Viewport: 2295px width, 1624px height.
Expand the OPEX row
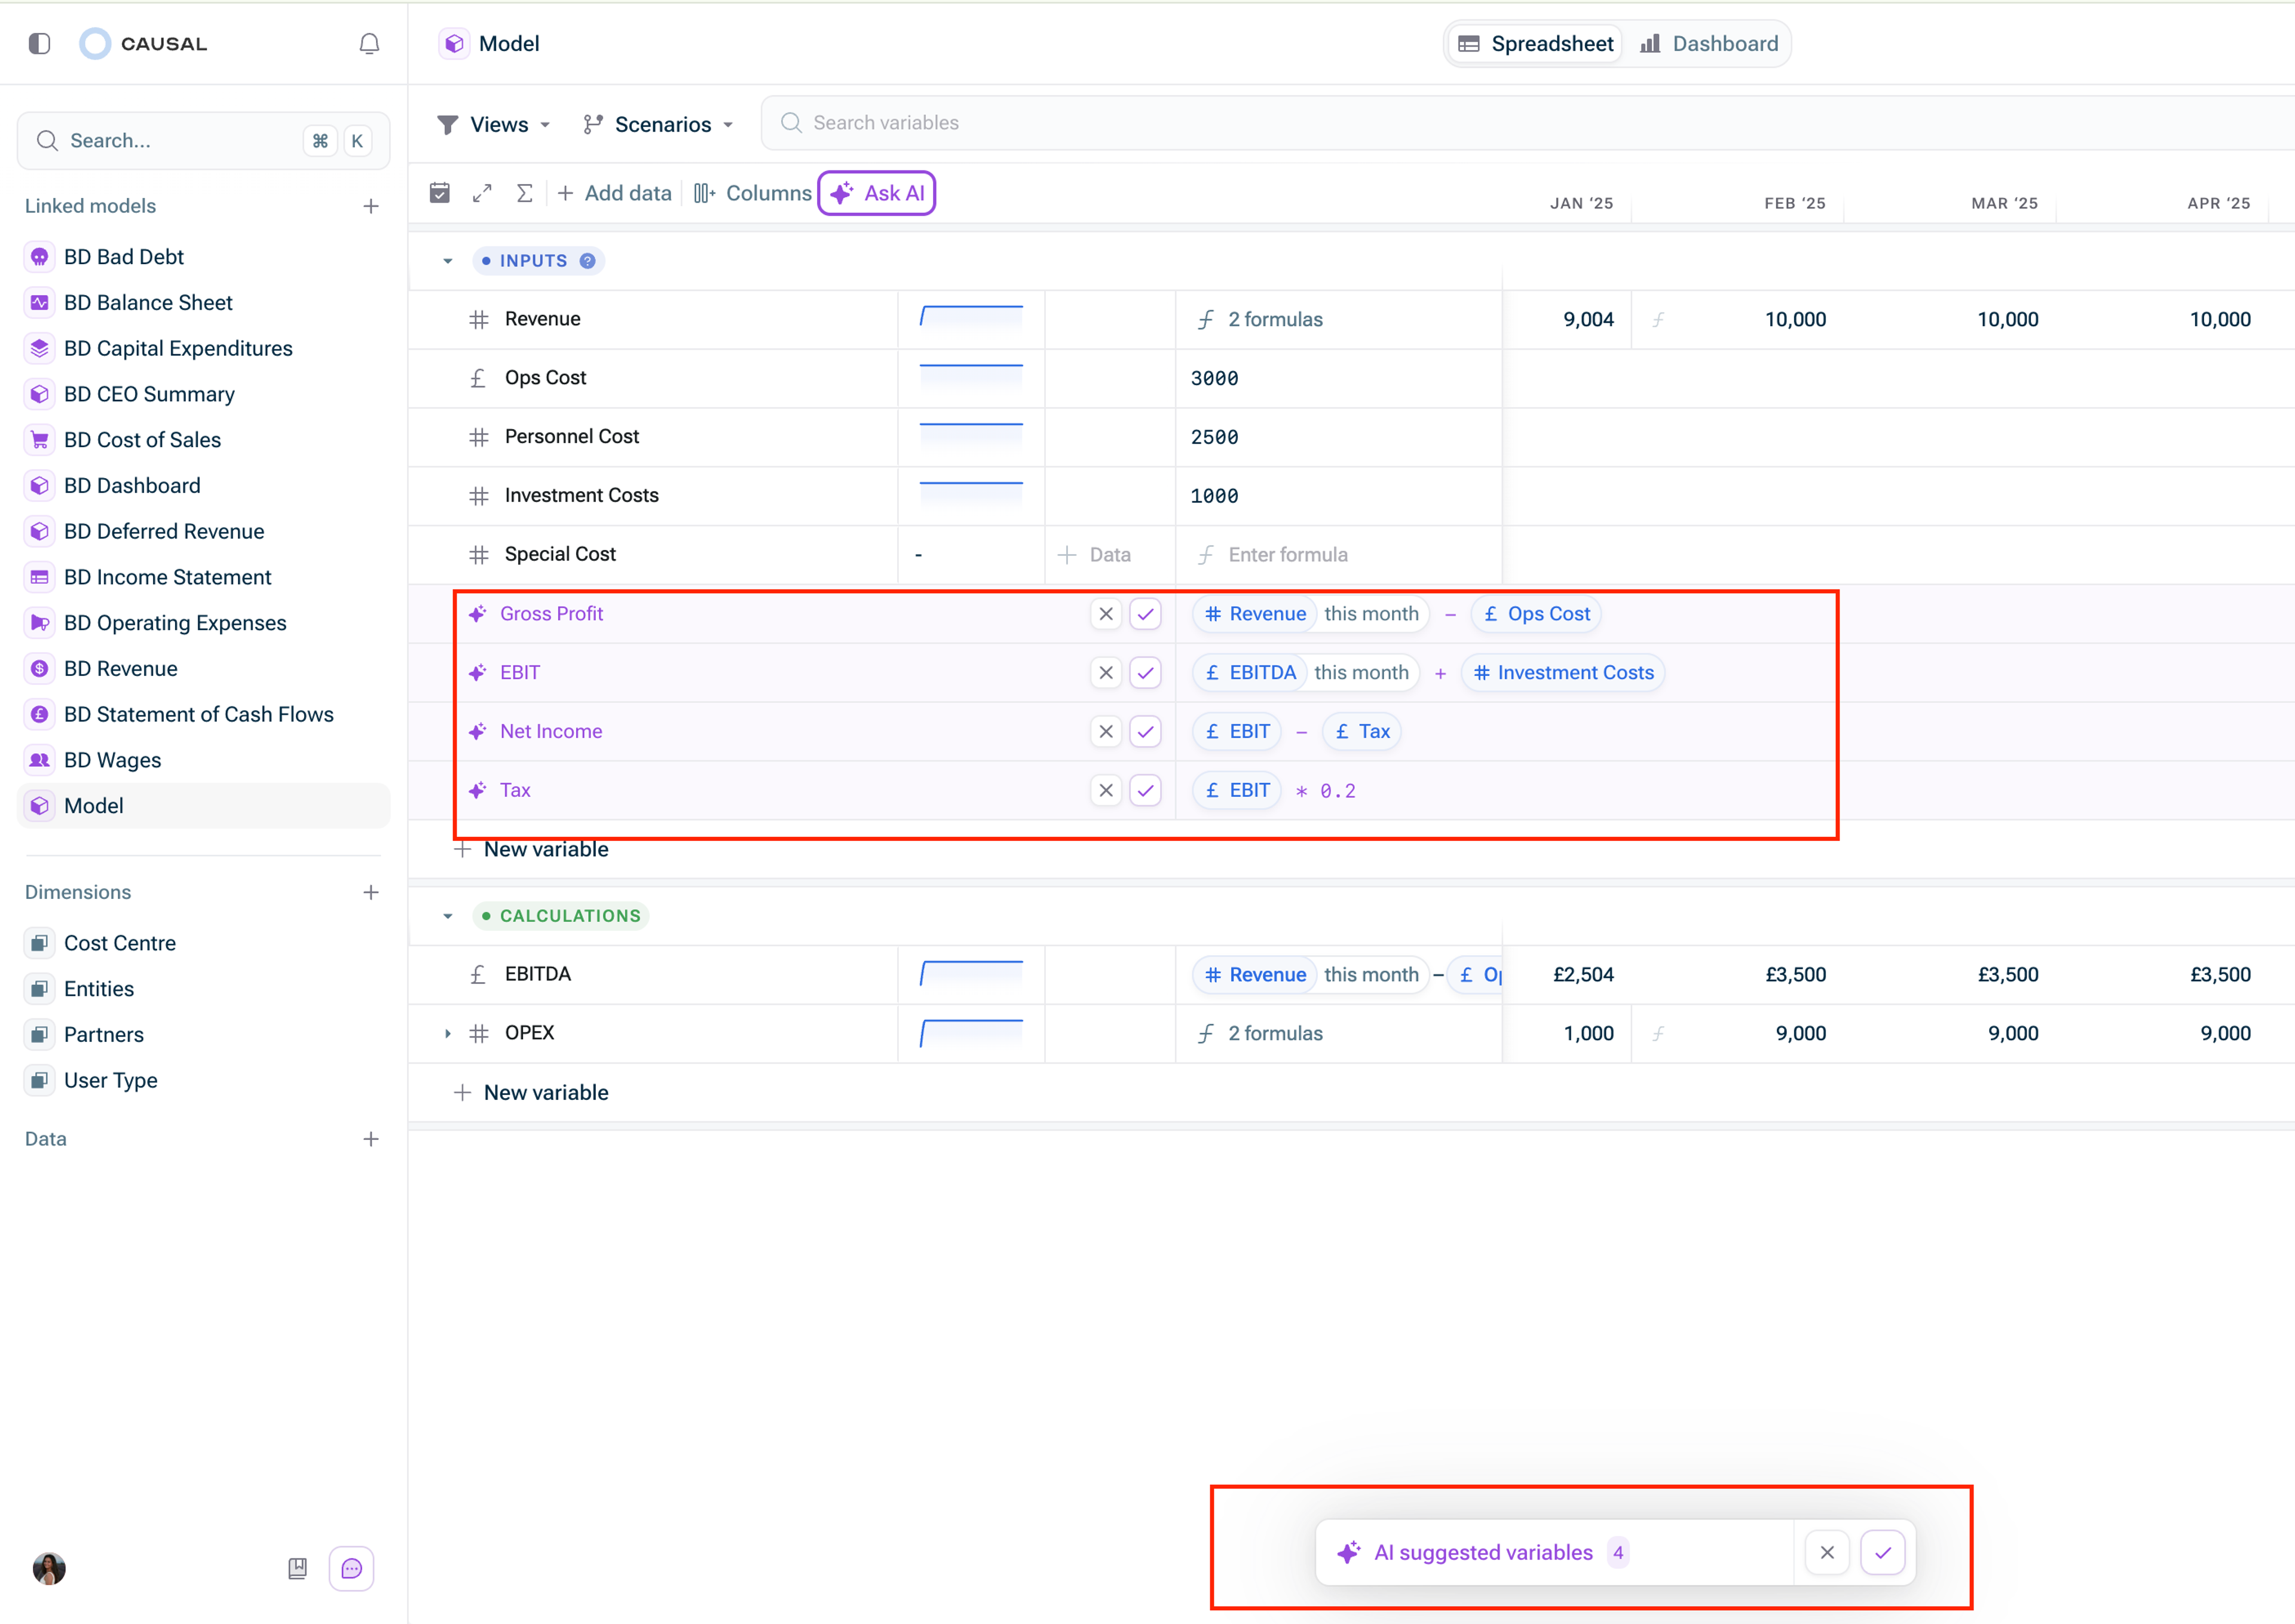point(448,1033)
